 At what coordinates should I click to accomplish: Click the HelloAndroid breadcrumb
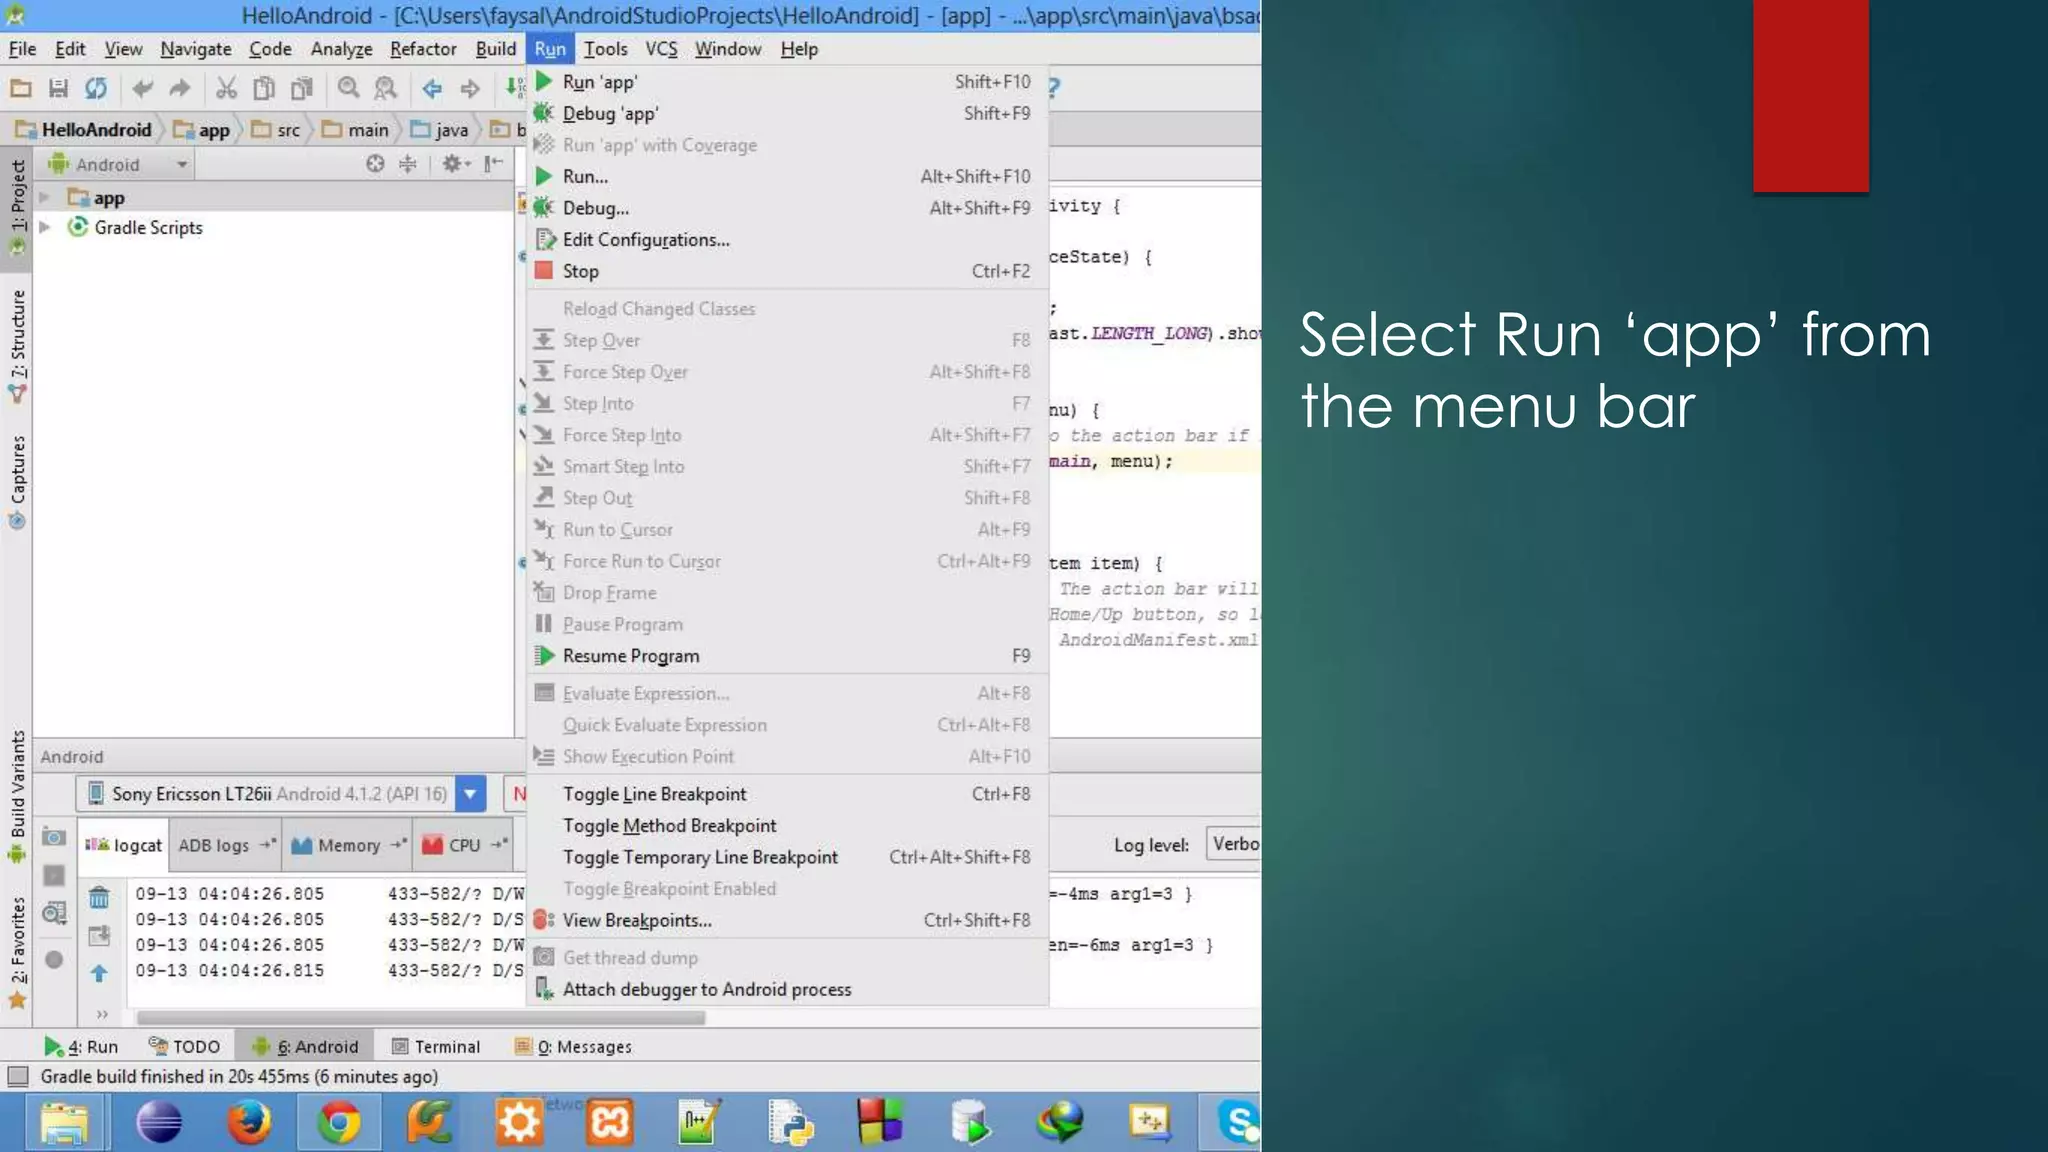(84, 129)
